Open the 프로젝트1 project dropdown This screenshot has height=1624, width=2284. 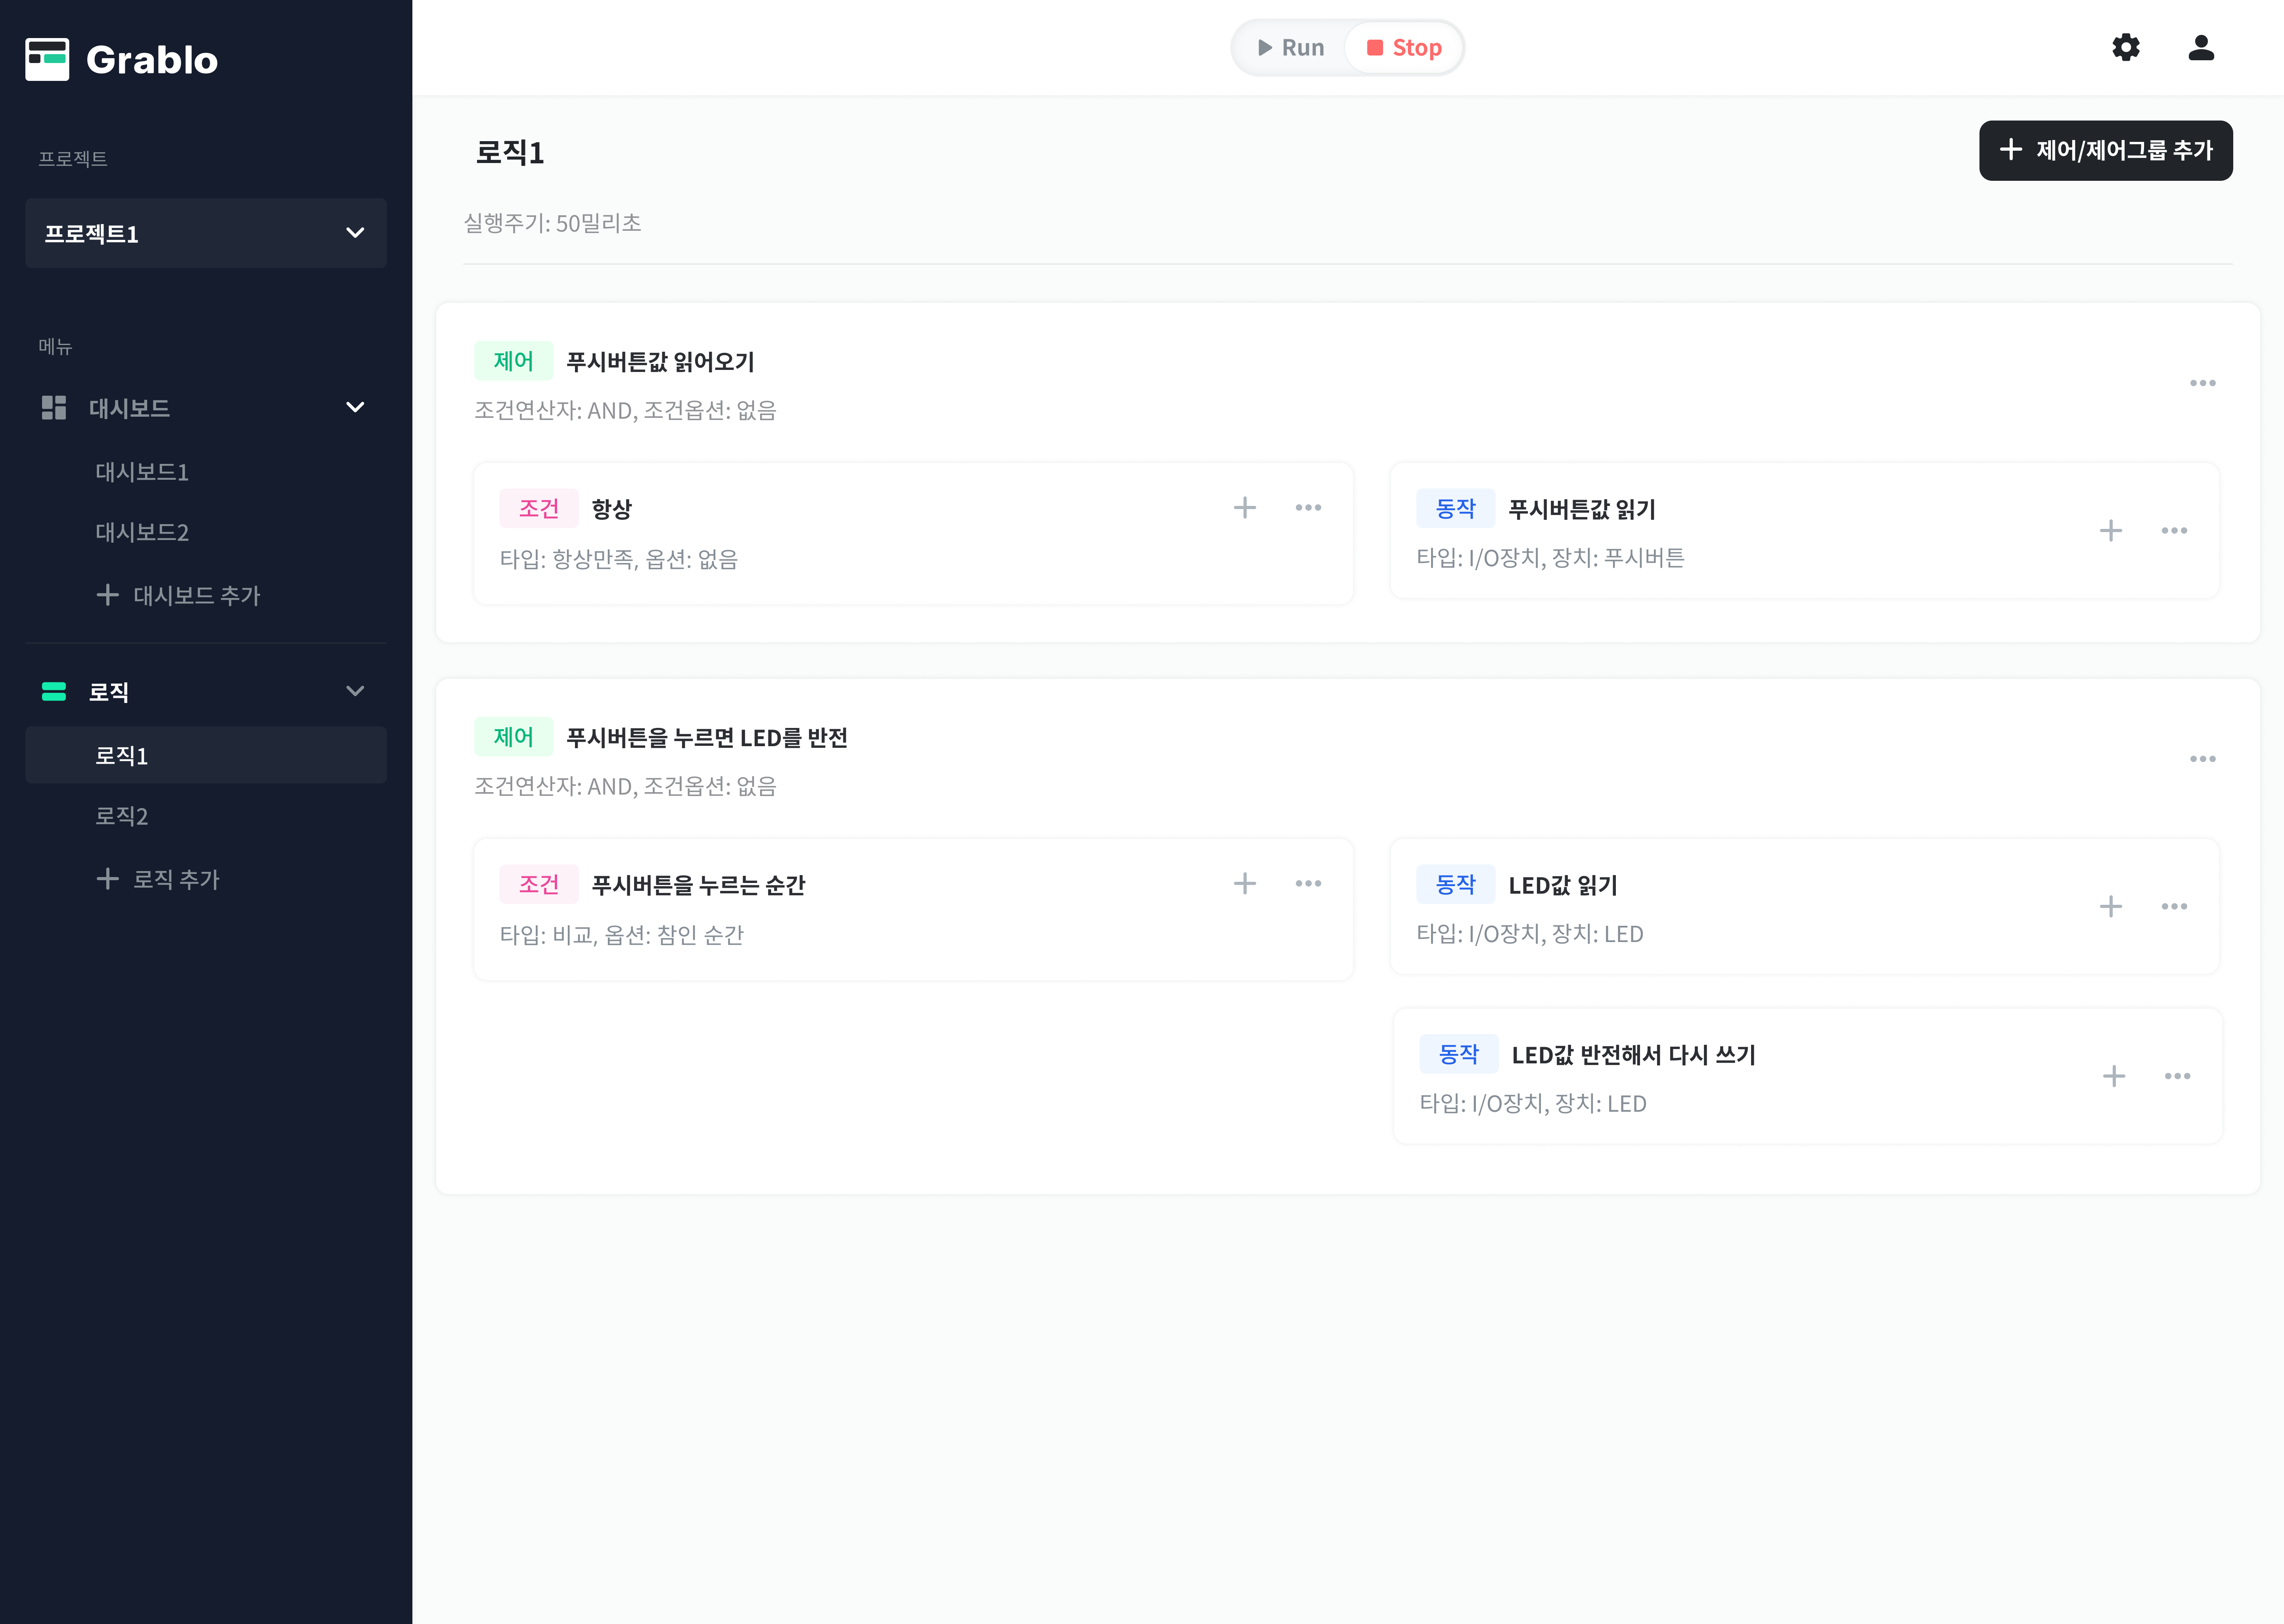[x=206, y=233]
